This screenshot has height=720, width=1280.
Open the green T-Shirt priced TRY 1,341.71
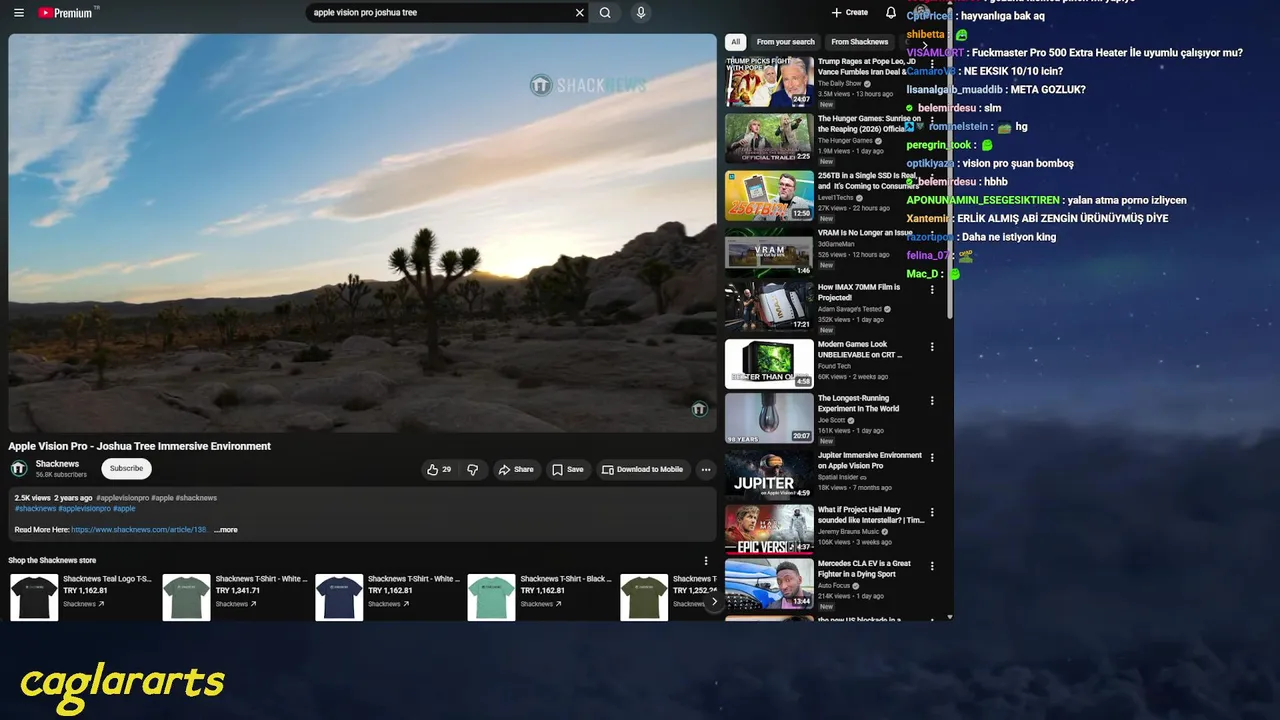(x=234, y=597)
